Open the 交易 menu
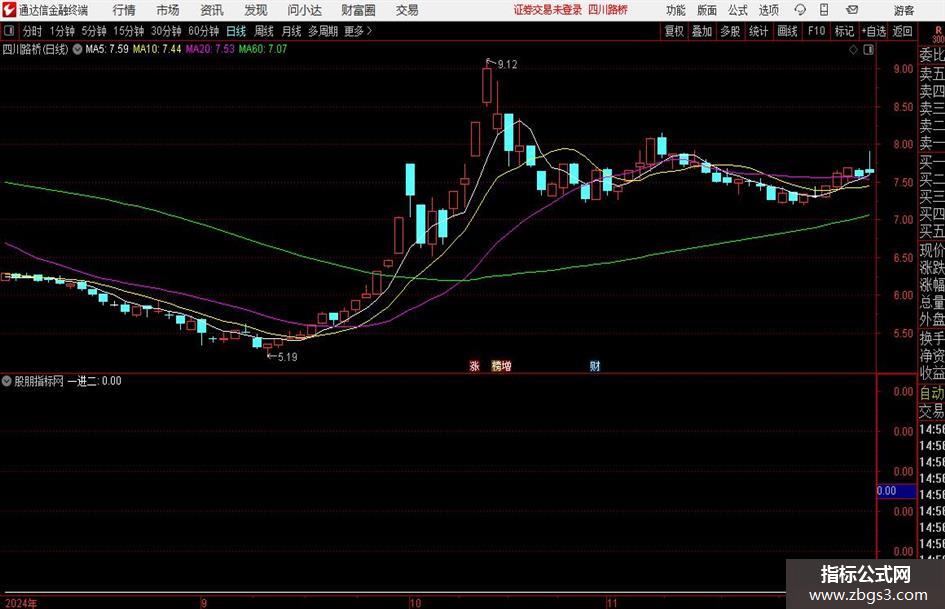This screenshot has width=945, height=609. point(407,10)
